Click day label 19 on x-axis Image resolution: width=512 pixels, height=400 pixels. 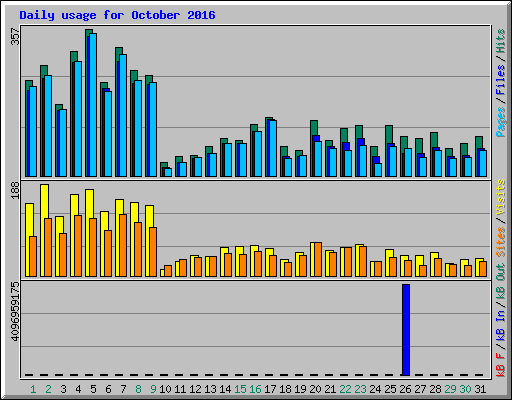pos(300,389)
